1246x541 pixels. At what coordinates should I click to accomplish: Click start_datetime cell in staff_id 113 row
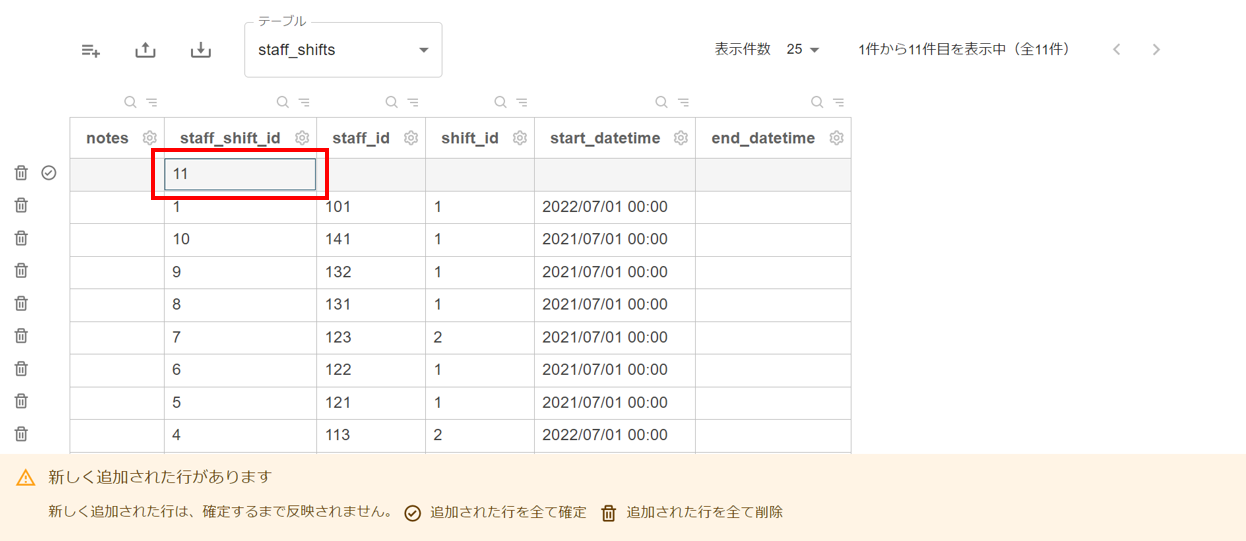[x=615, y=436]
